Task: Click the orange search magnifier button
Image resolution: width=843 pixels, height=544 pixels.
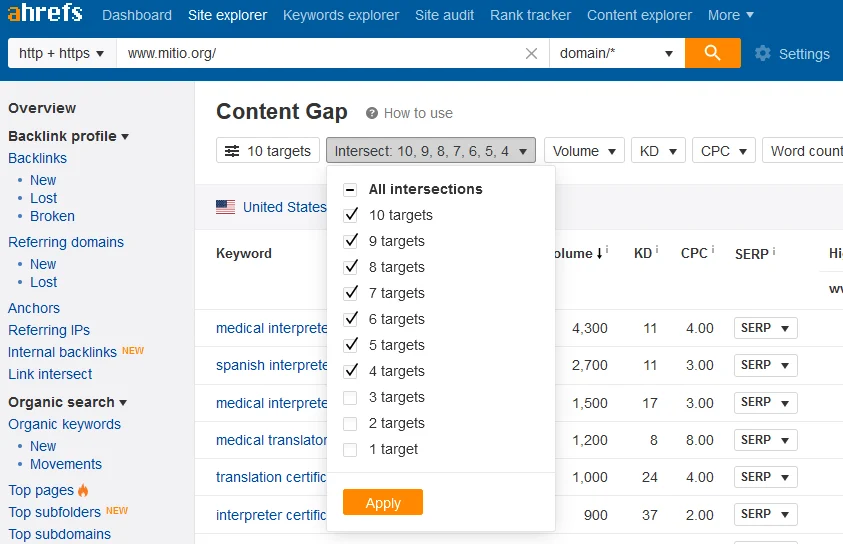Action: 712,53
